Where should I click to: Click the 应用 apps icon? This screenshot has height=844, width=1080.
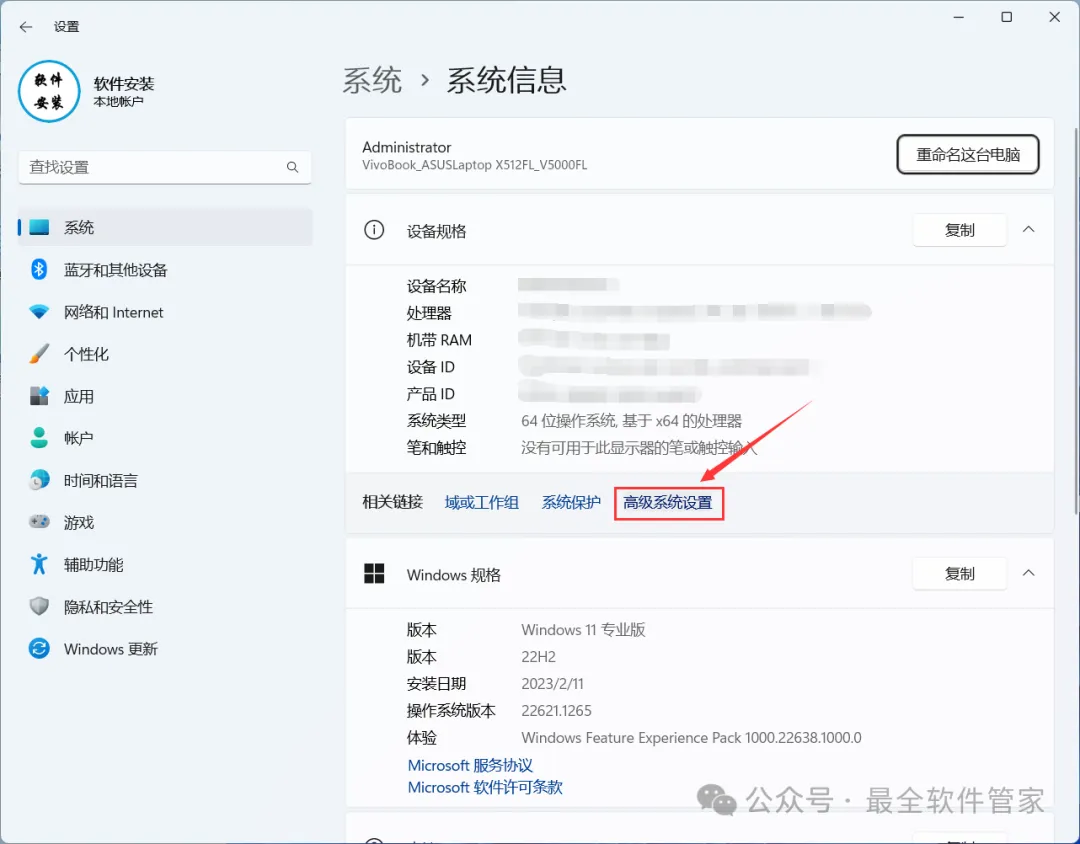(x=39, y=396)
